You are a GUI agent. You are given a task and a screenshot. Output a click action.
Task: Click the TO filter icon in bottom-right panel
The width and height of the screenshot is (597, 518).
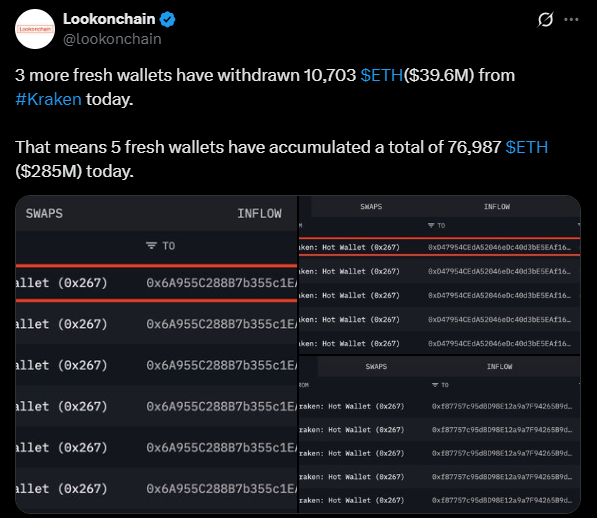click(x=435, y=385)
